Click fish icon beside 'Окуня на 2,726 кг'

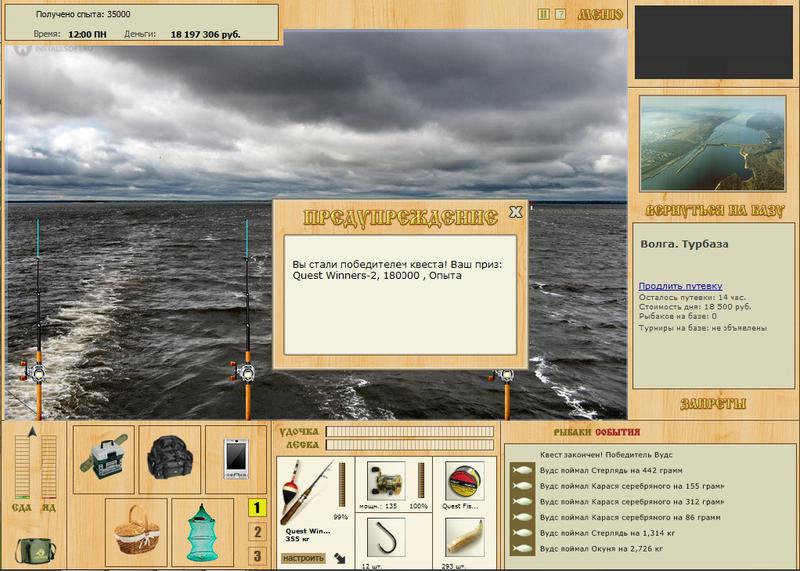(x=522, y=549)
